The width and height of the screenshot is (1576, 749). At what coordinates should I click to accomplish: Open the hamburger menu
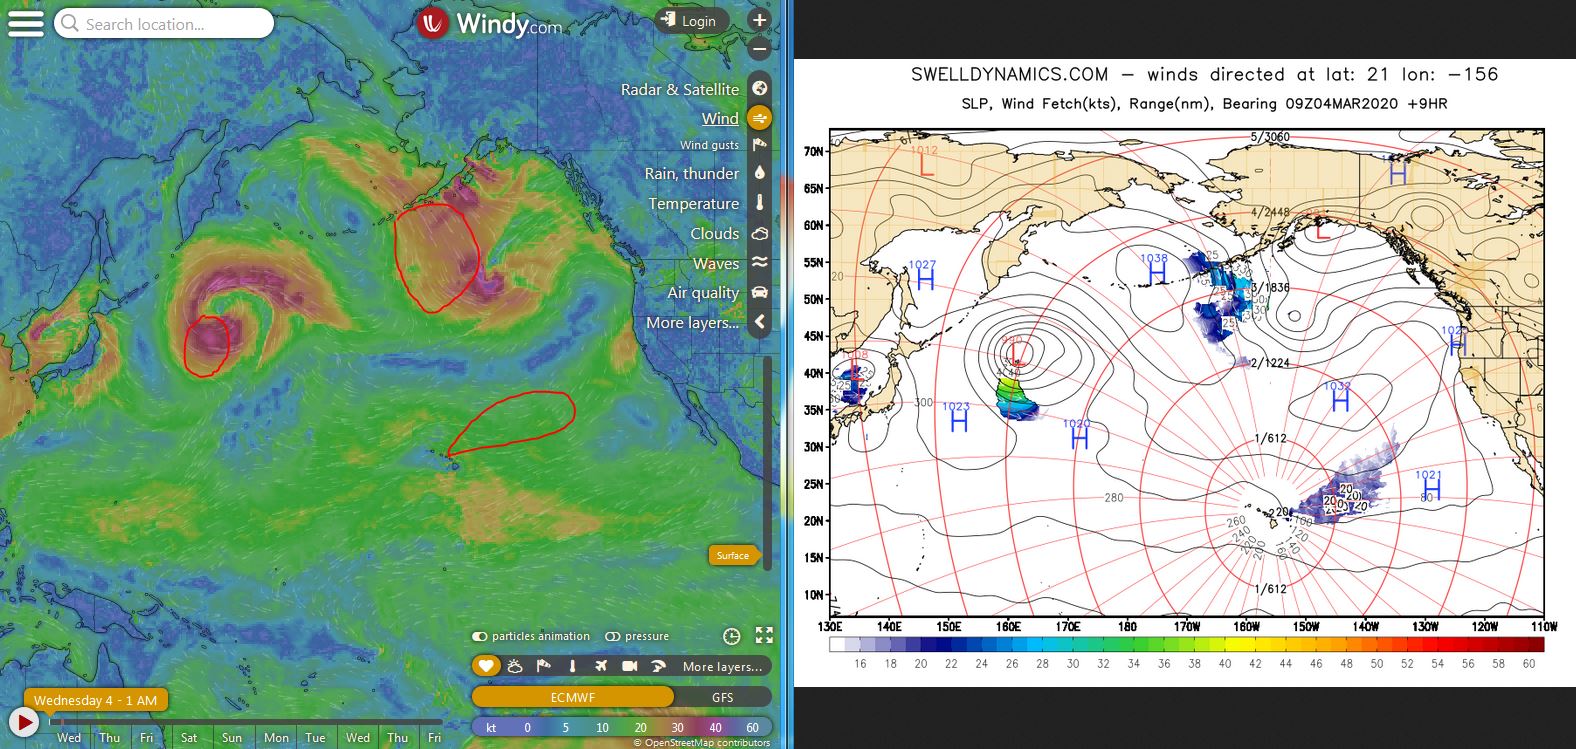25,23
